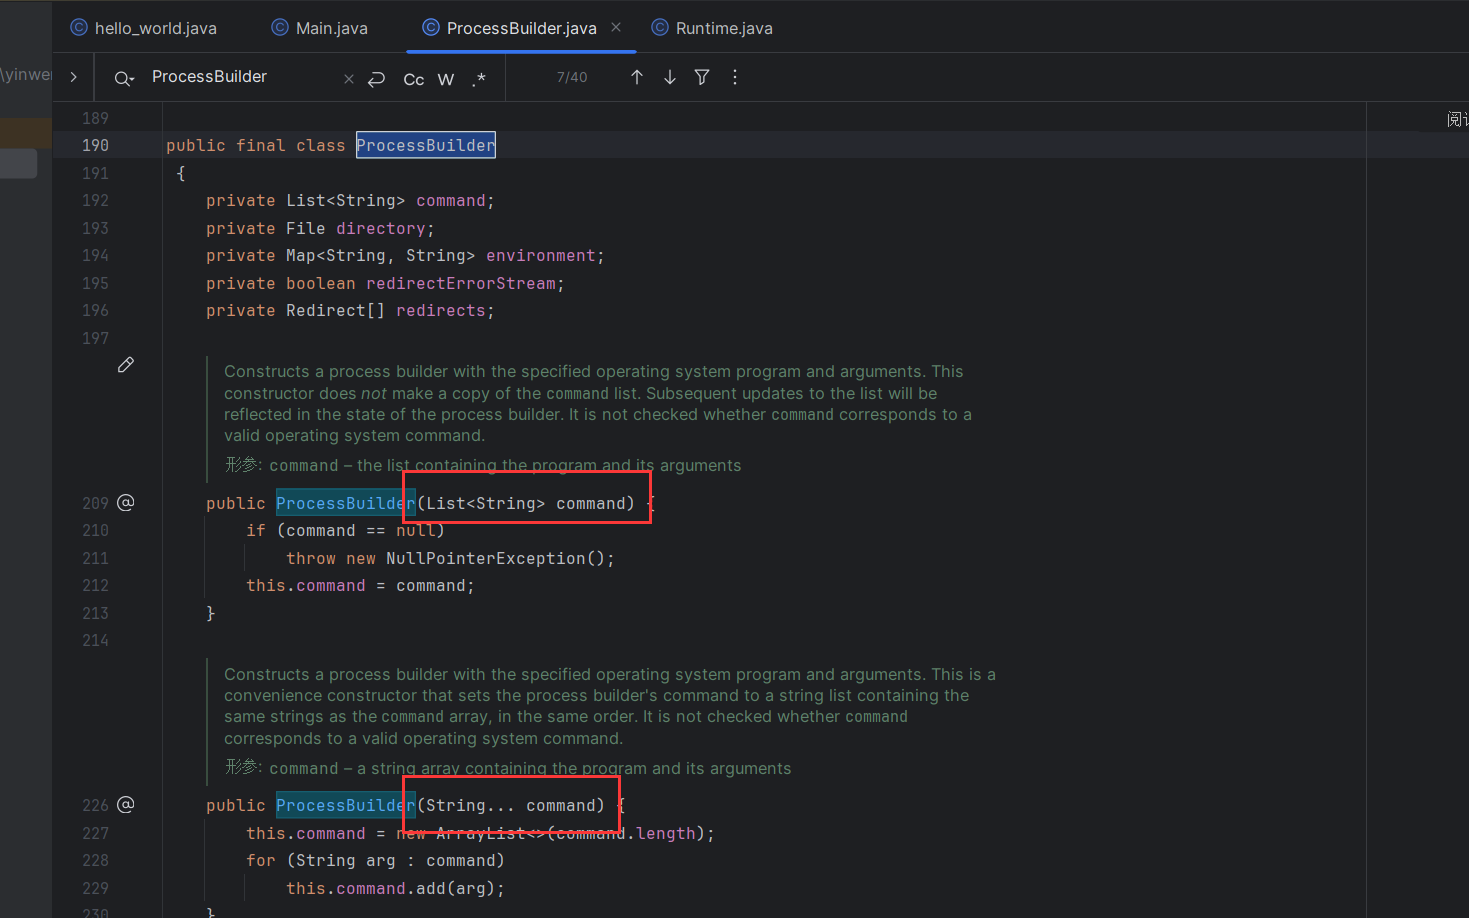
Task: Click the ProcessBuilder.java tab class icon
Action: click(431, 28)
